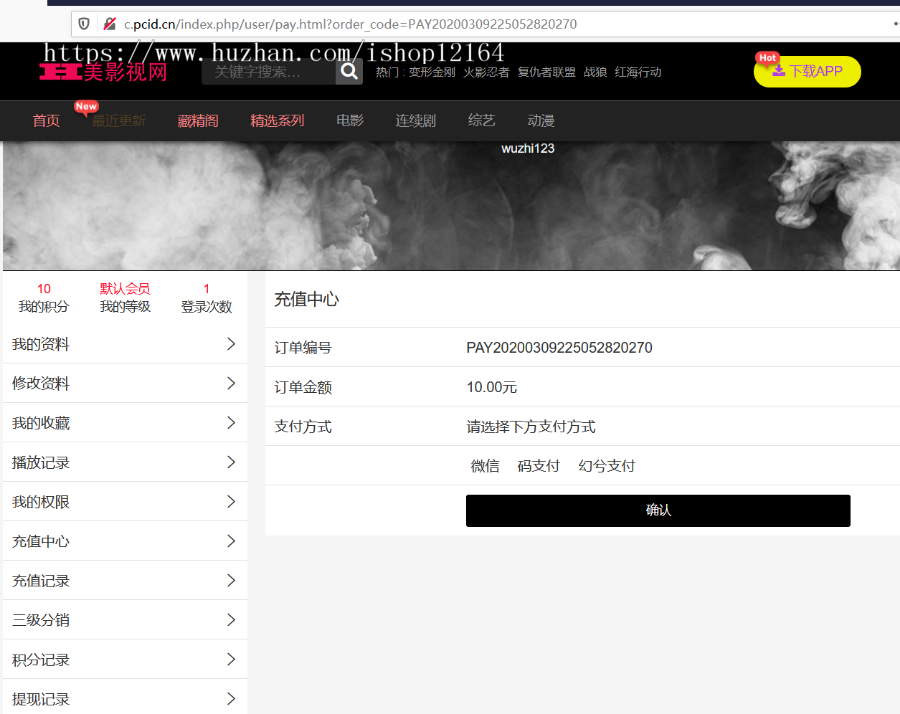Click the keyword search input field
Viewport: 900px width, 714px height.
coord(269,72)
